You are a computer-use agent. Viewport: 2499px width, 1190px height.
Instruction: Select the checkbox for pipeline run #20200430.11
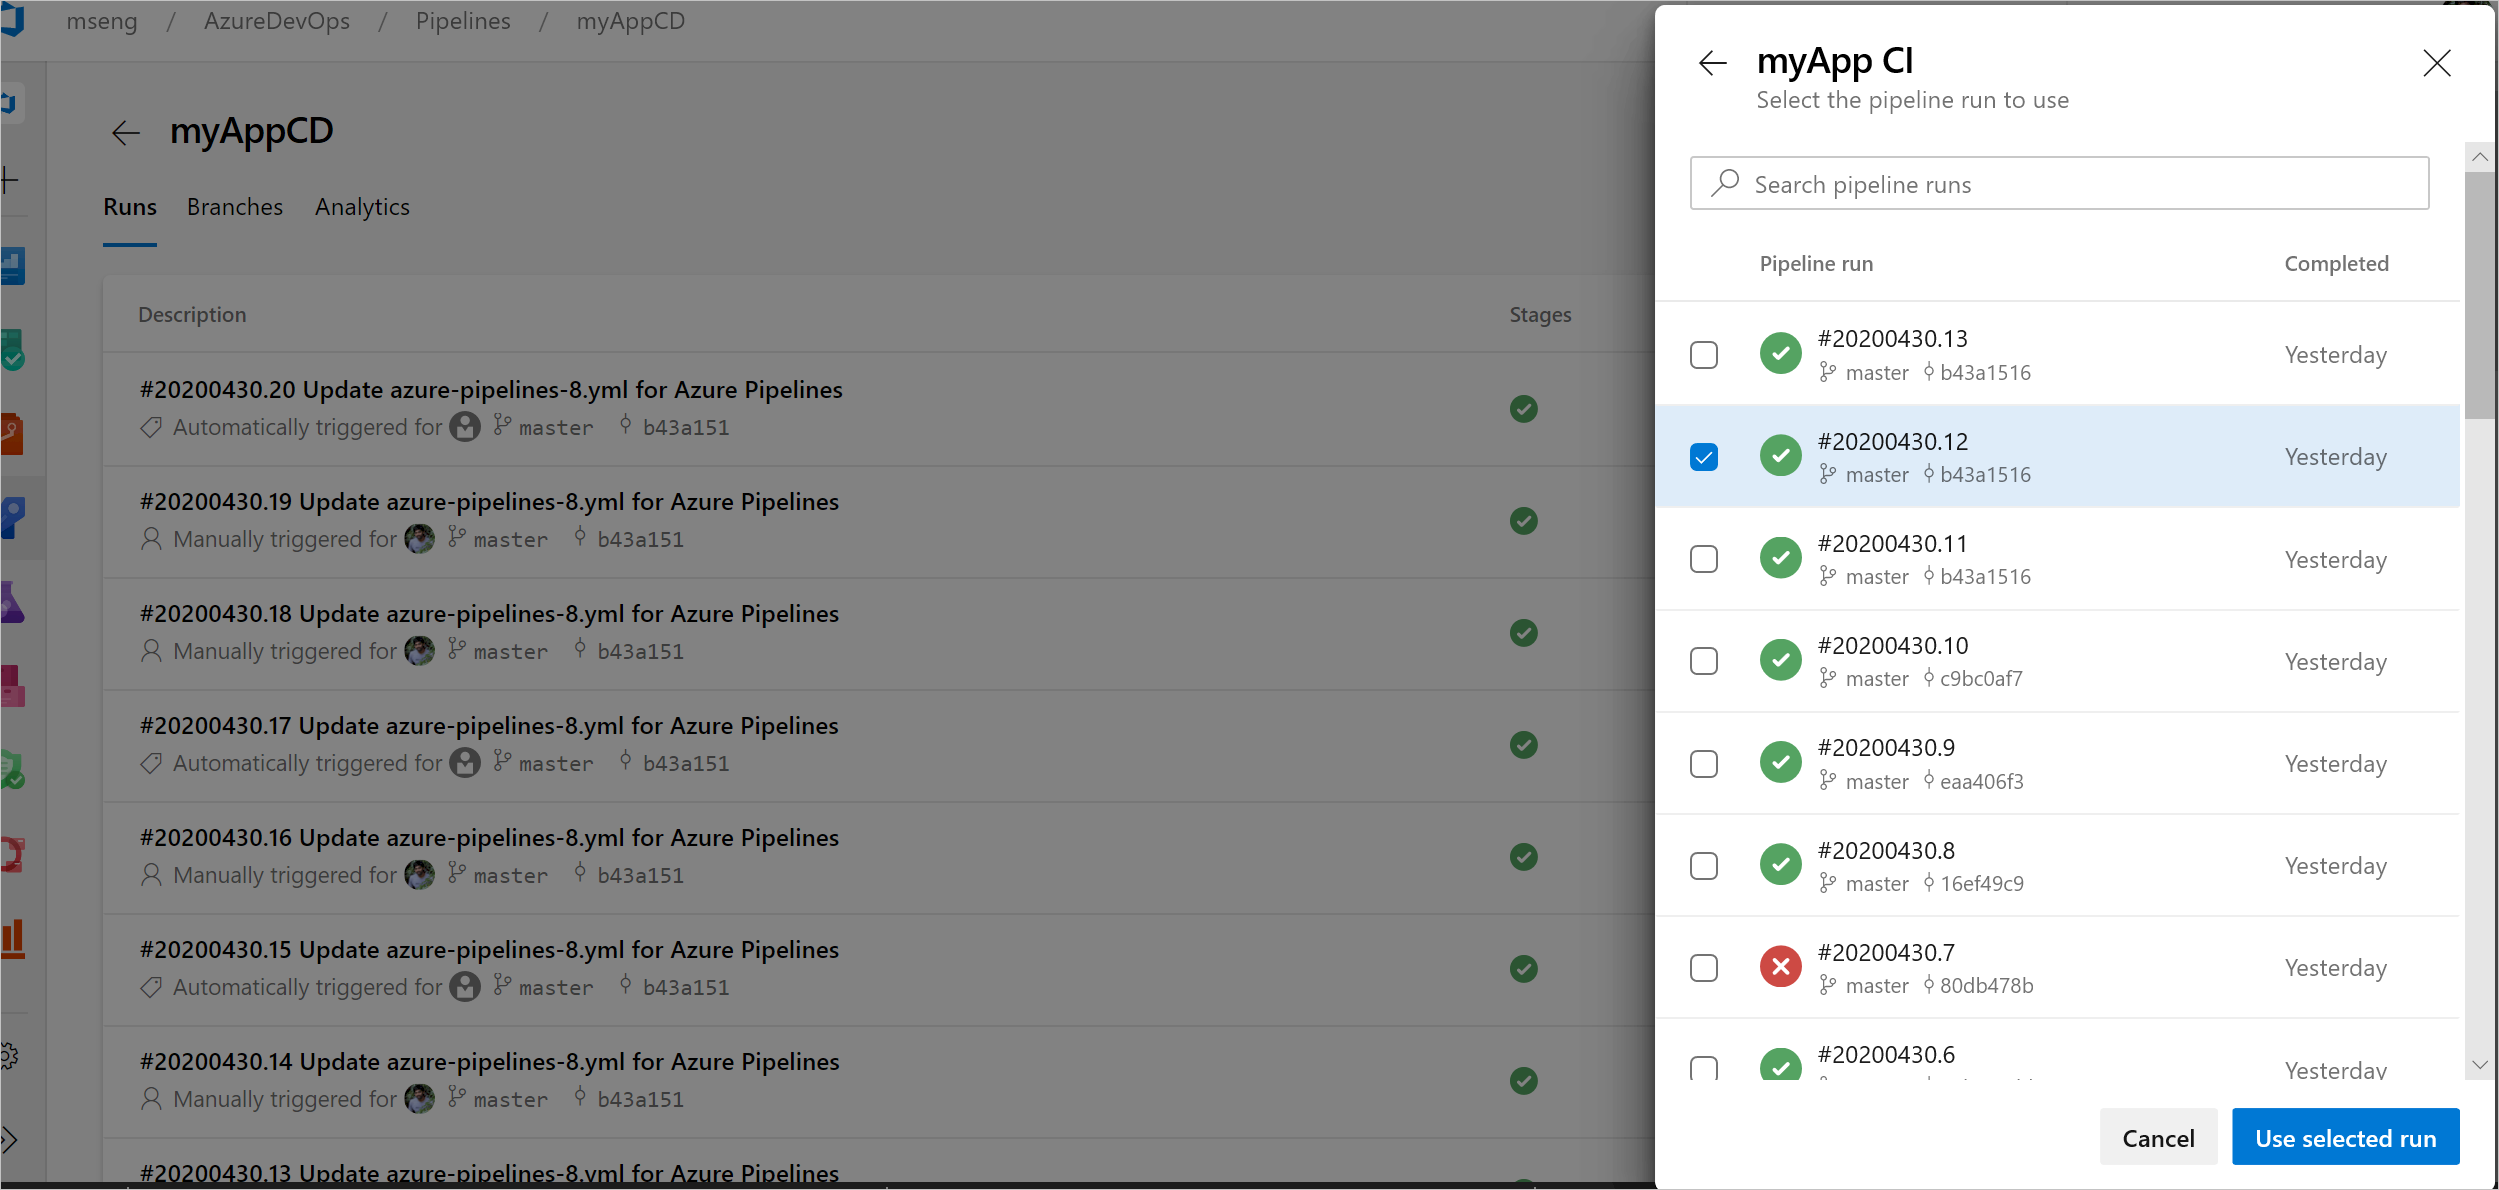[x=1704, y=559]
